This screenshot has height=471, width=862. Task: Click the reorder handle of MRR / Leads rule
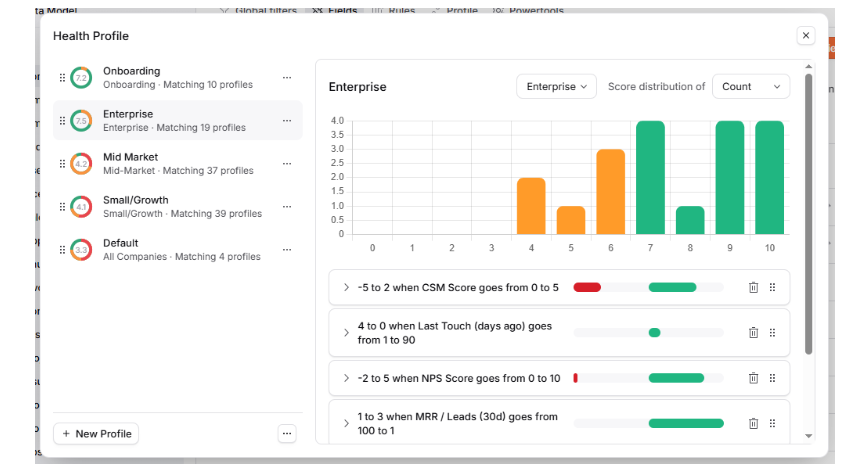point(772,423)
